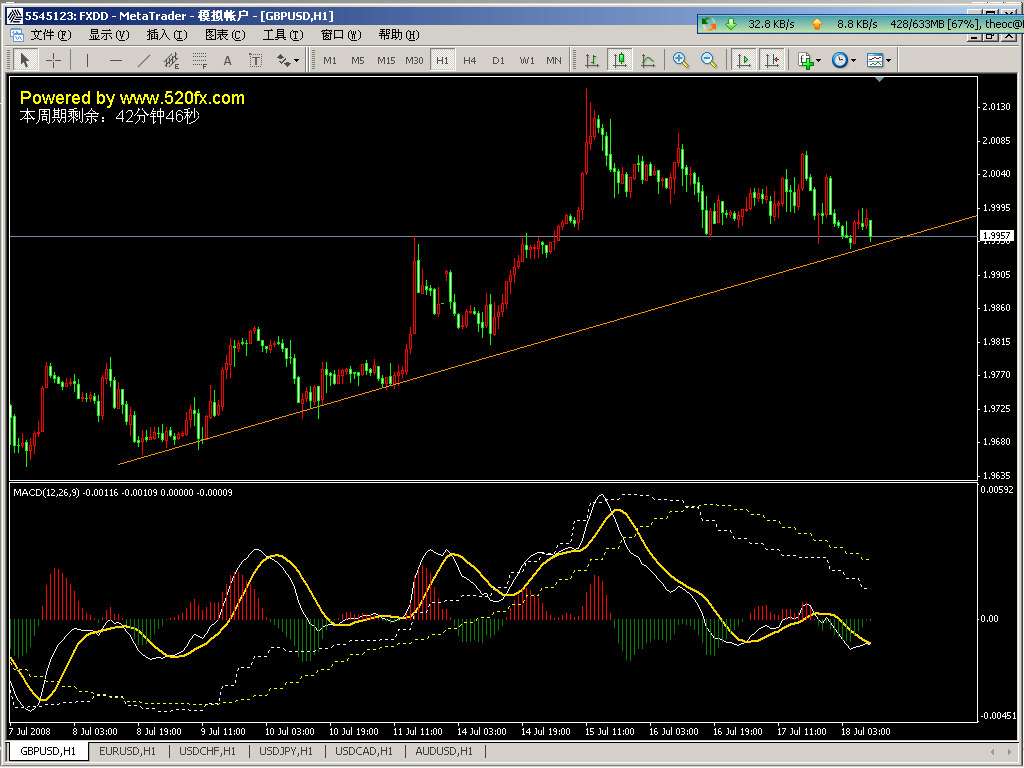Viewport: 1024px width, 768px height.
Task: Switch chart to W1 timeframe
Action: (526, 60)
